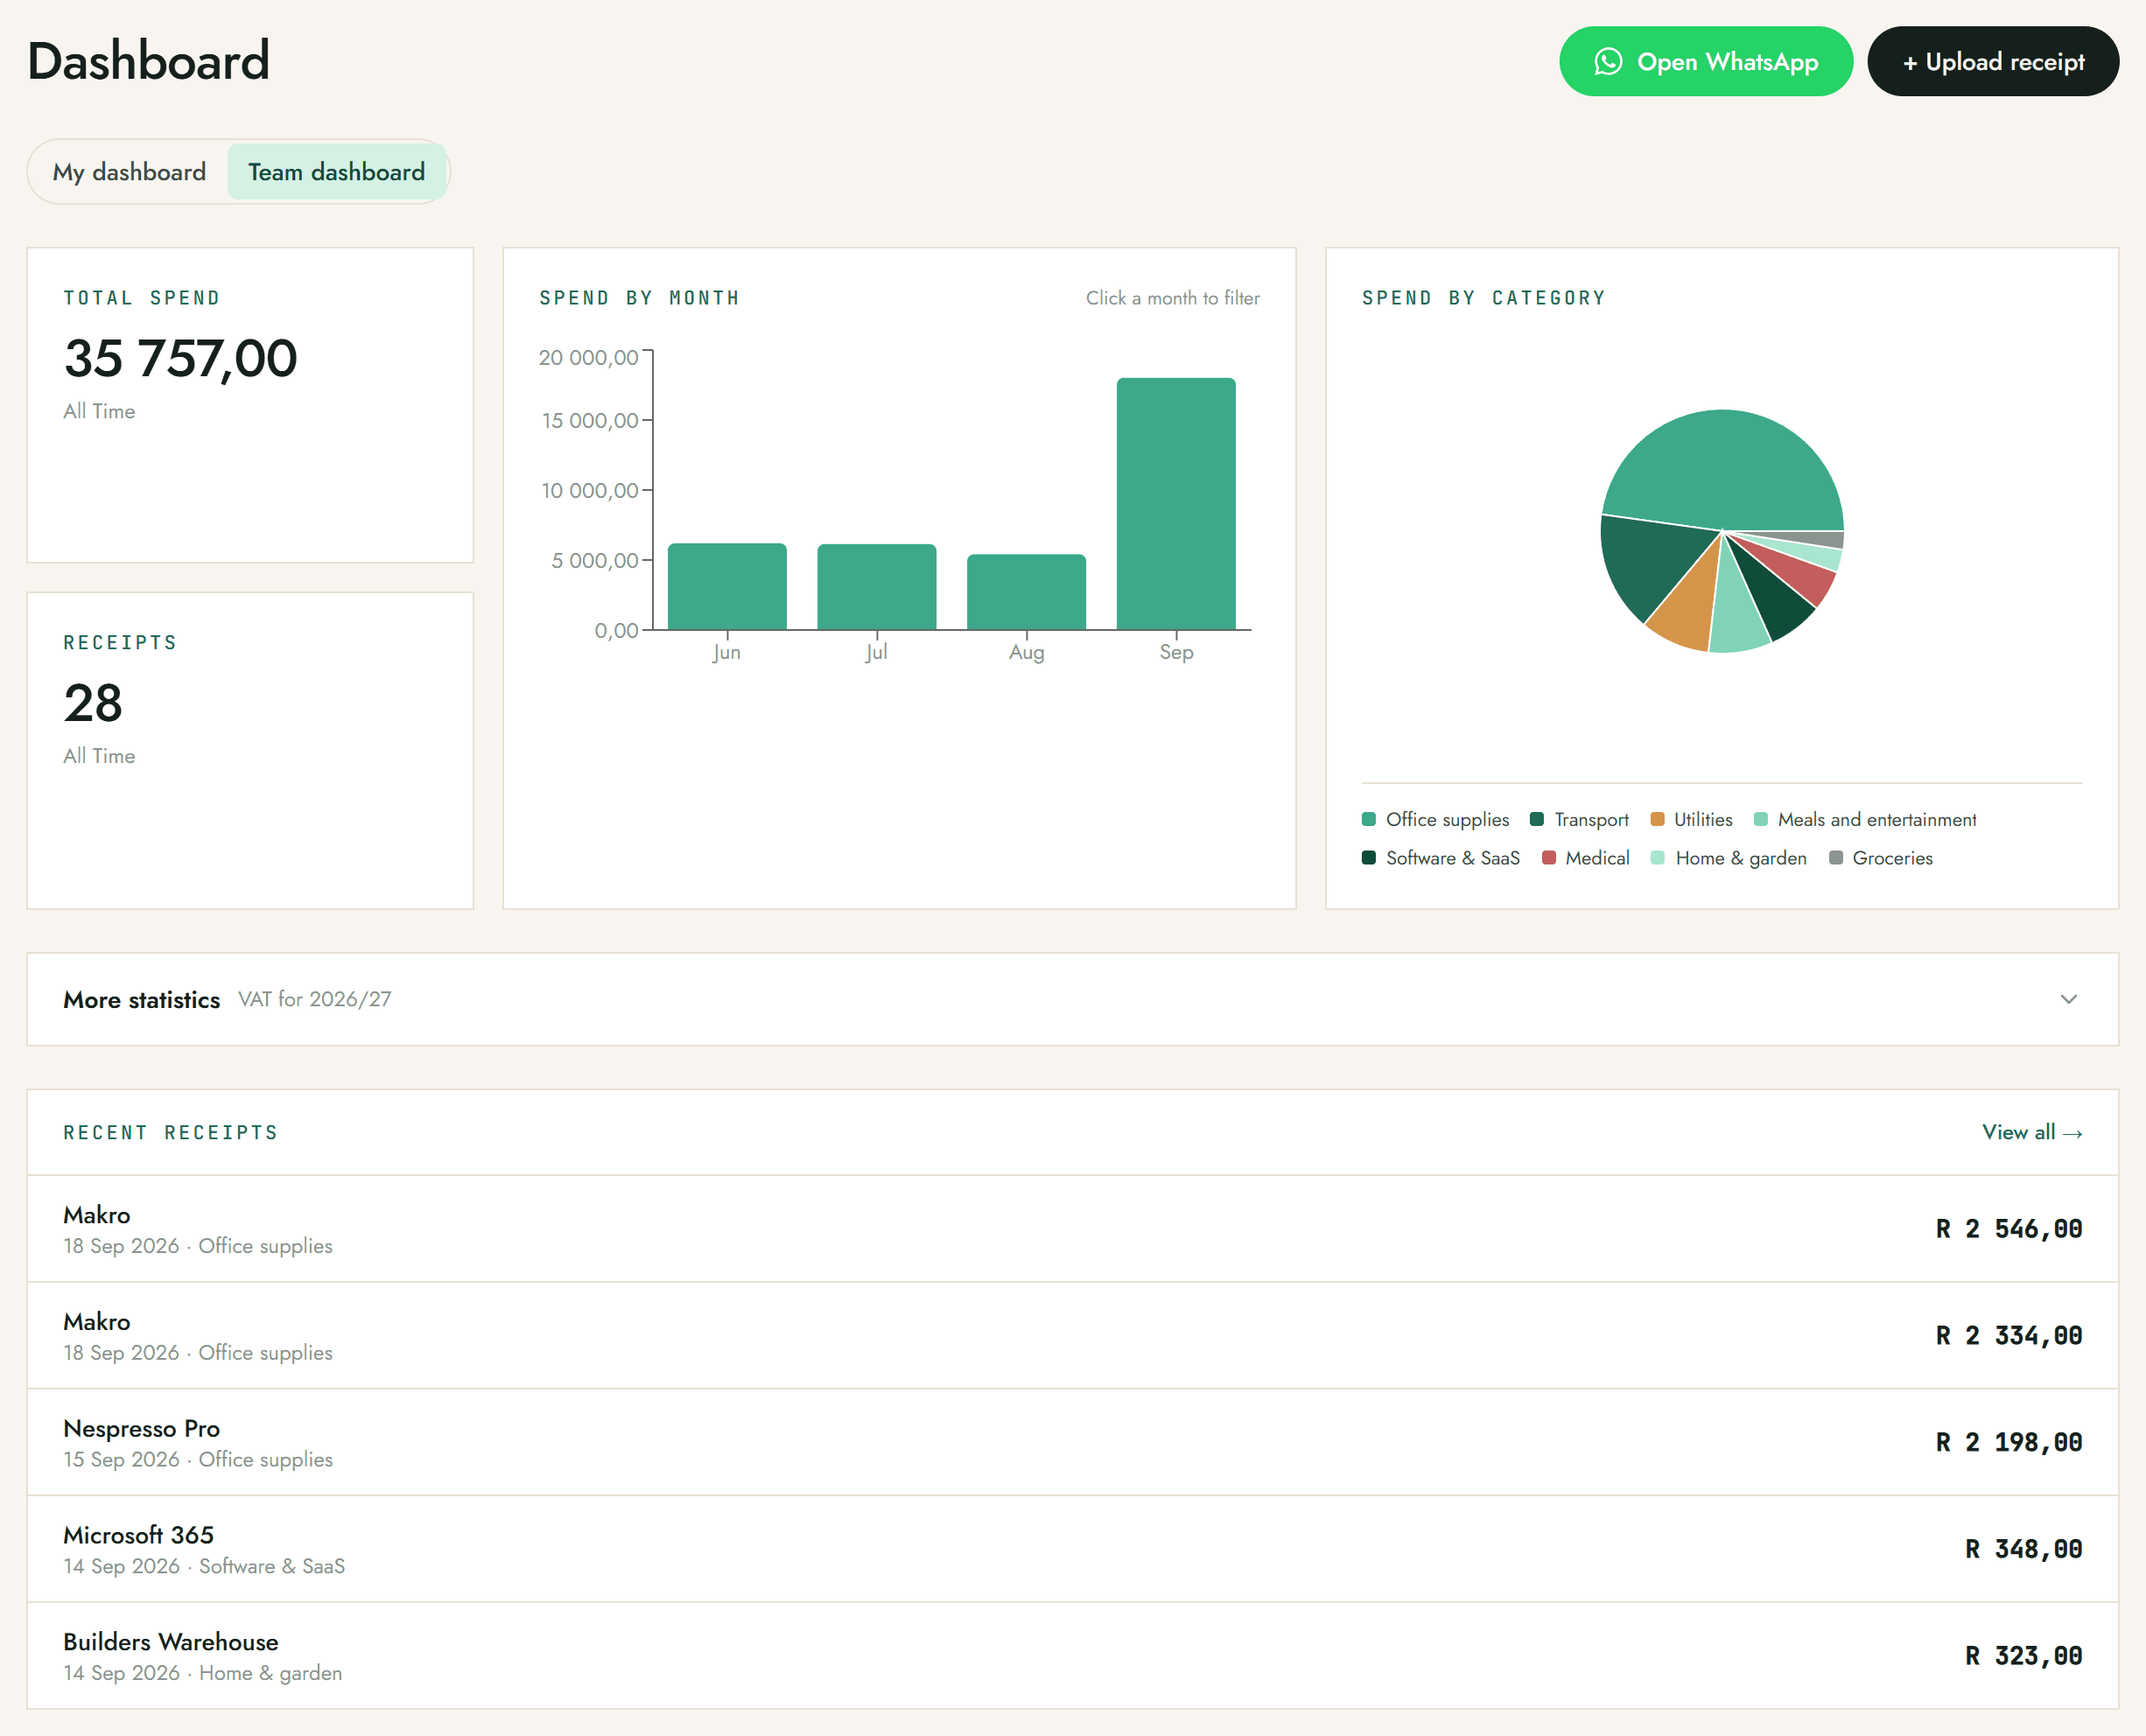Filter by the Jun bar in chart
Viewport: 2146px width, 1736px height.
pyautogui.click(x=727, y=587)
